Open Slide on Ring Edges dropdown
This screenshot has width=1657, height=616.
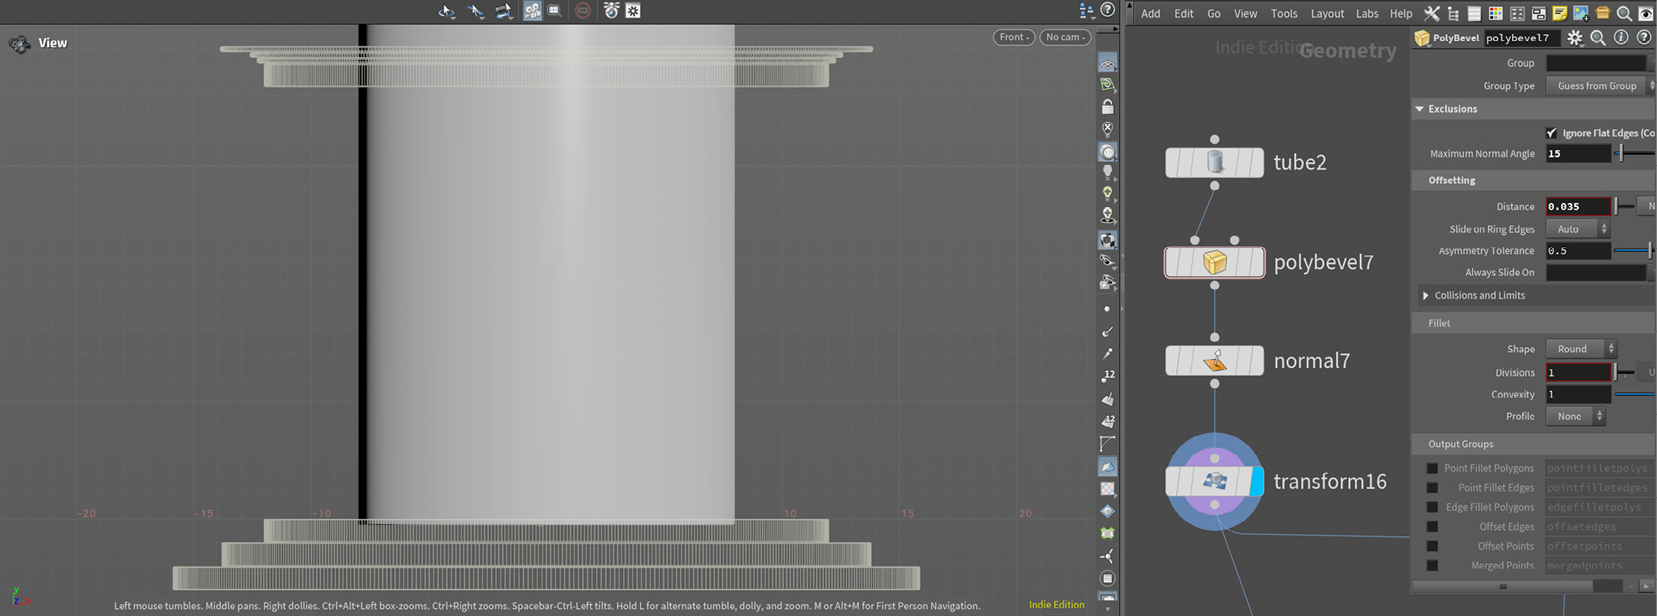tap(1578, 229)
